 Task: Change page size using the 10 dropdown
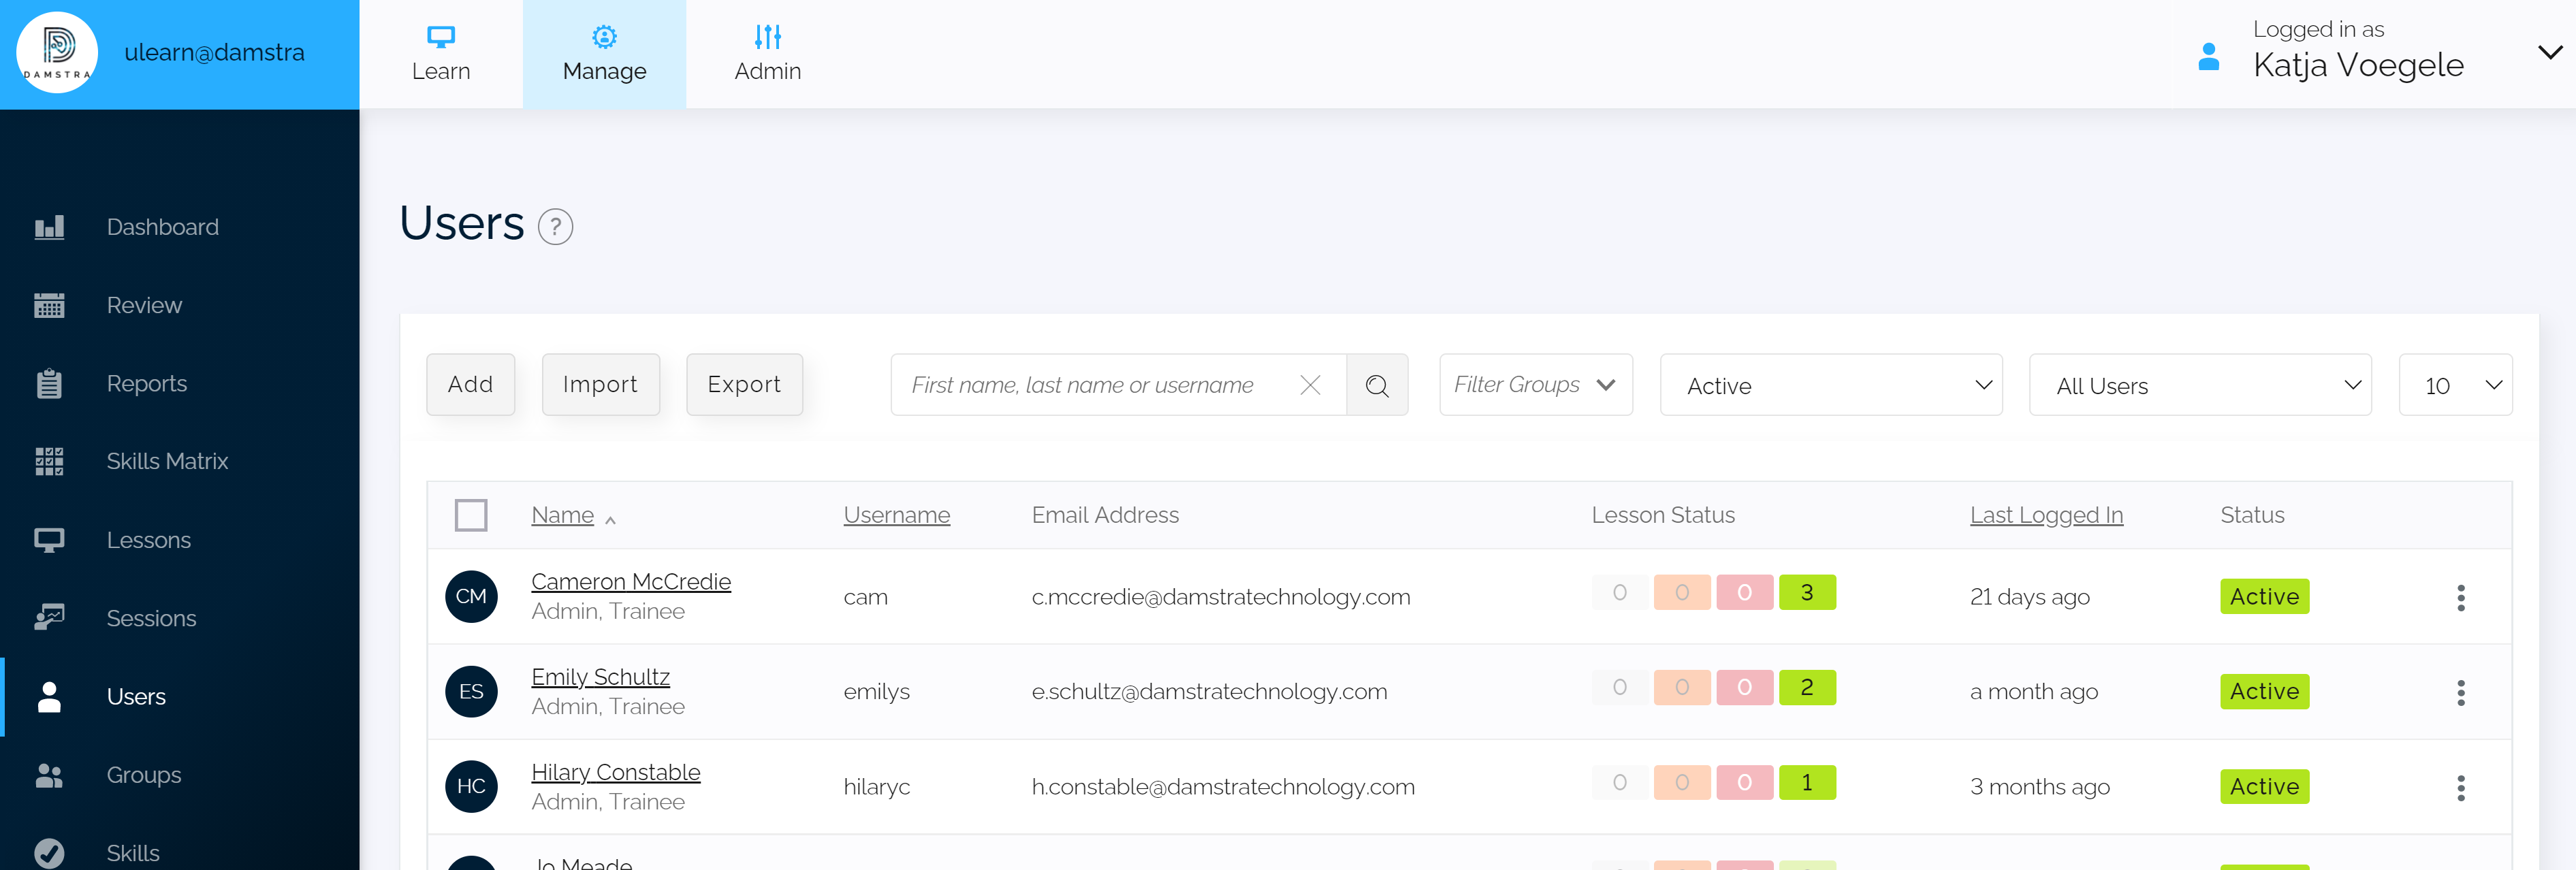2455,385
